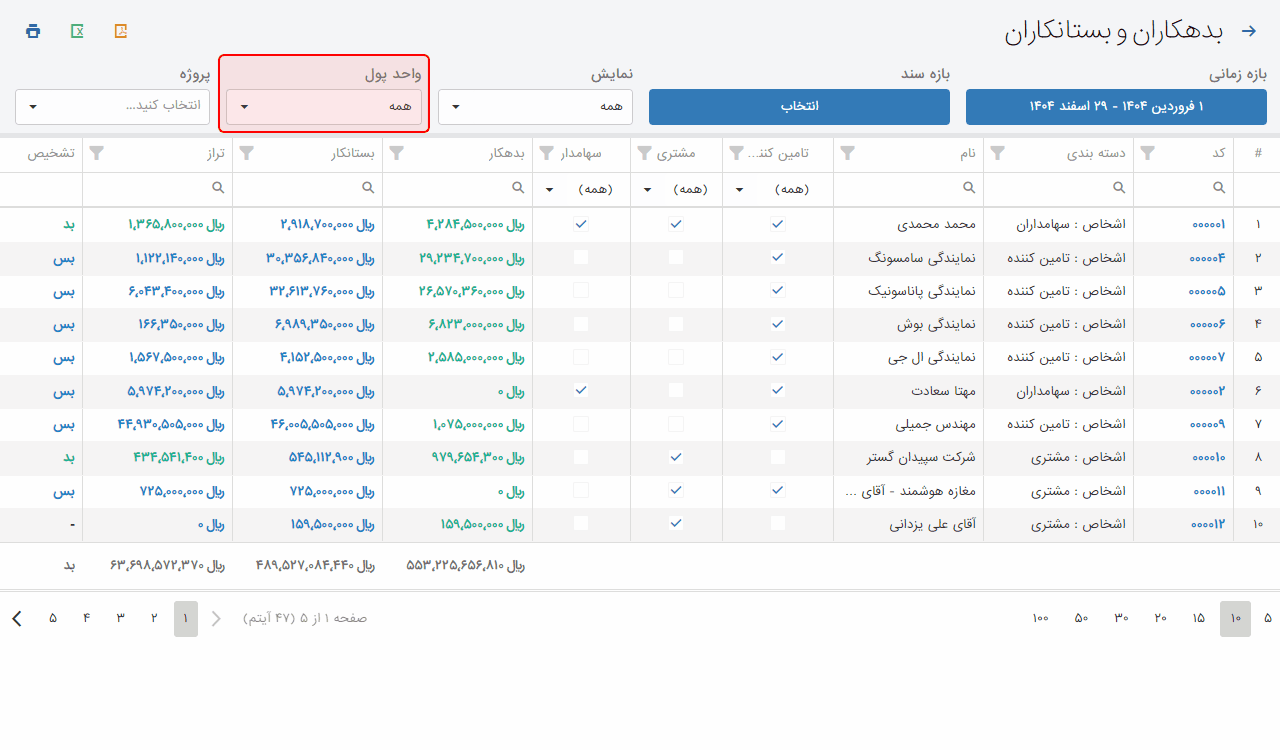1280x750 pixels.
Task: Go to the next page with the arrow
Action: [17, 618]
